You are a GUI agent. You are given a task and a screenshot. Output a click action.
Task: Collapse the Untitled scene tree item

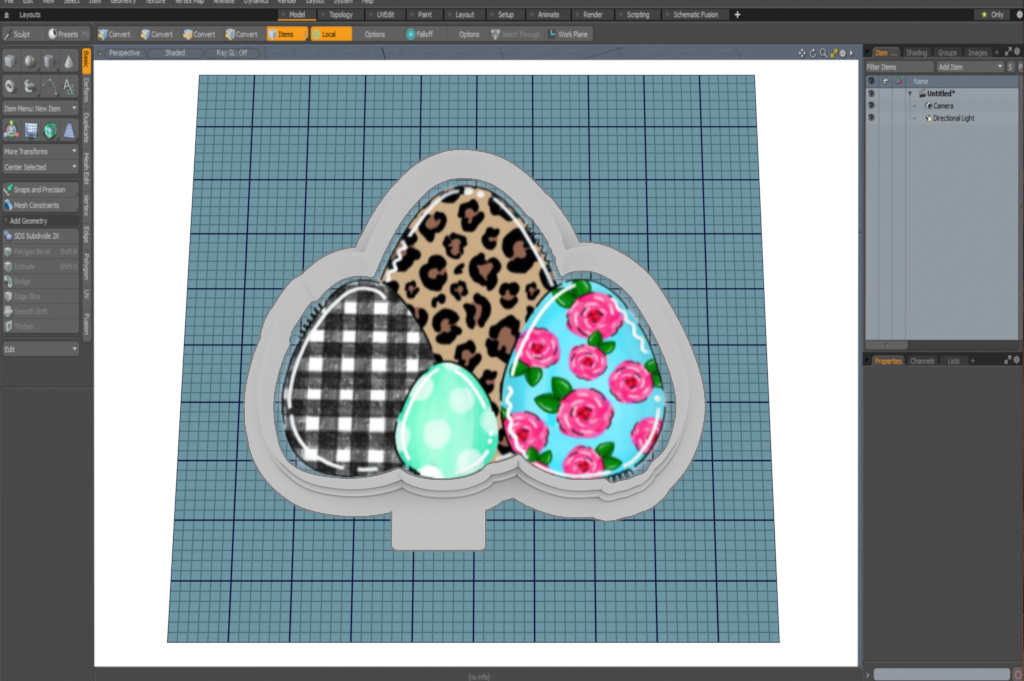click(x=910, y=93)
